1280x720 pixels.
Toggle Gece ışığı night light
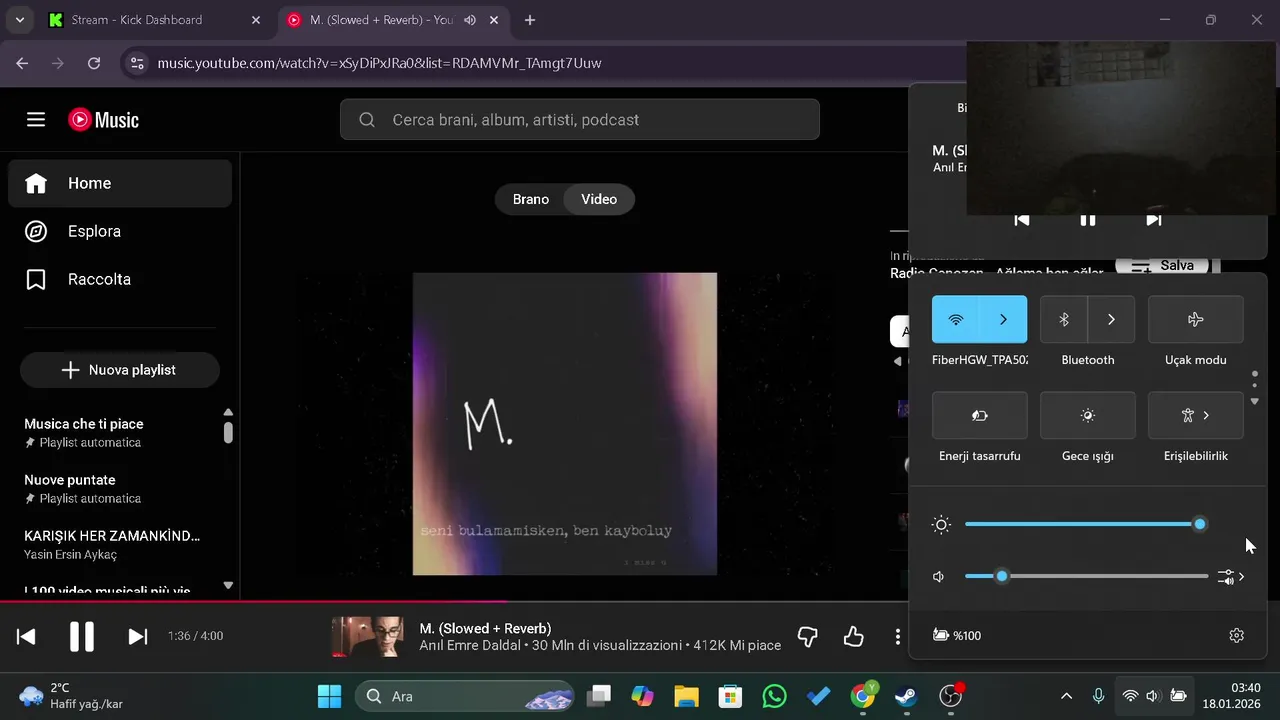(1088, 416)
